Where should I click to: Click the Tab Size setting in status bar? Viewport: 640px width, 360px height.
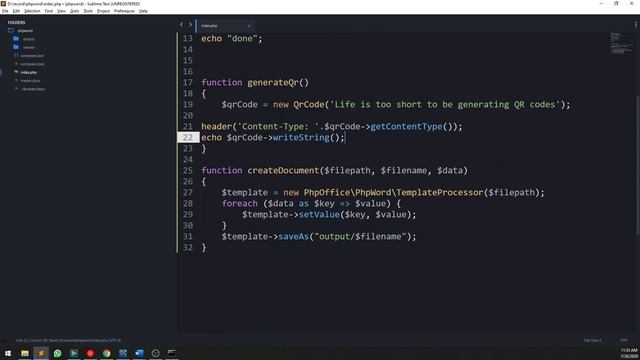click(x=592, y=340)
